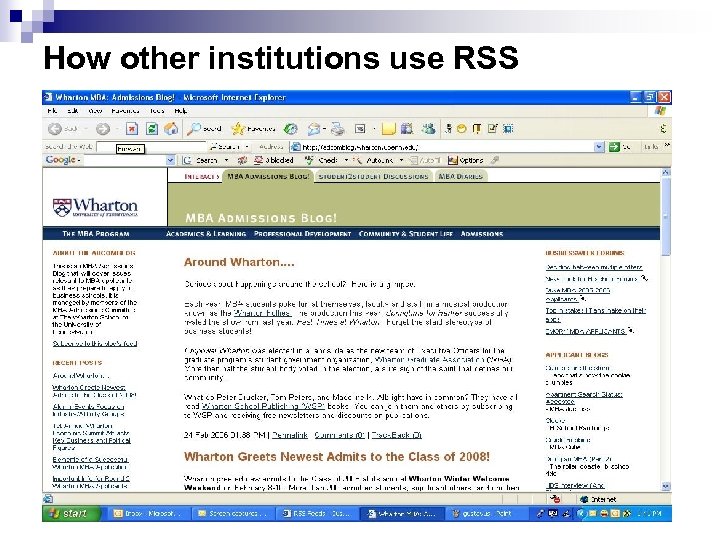Viewport: 720px width, 540px height.
Task: Click the Google toolbar logo
Action: click(60, 160)
